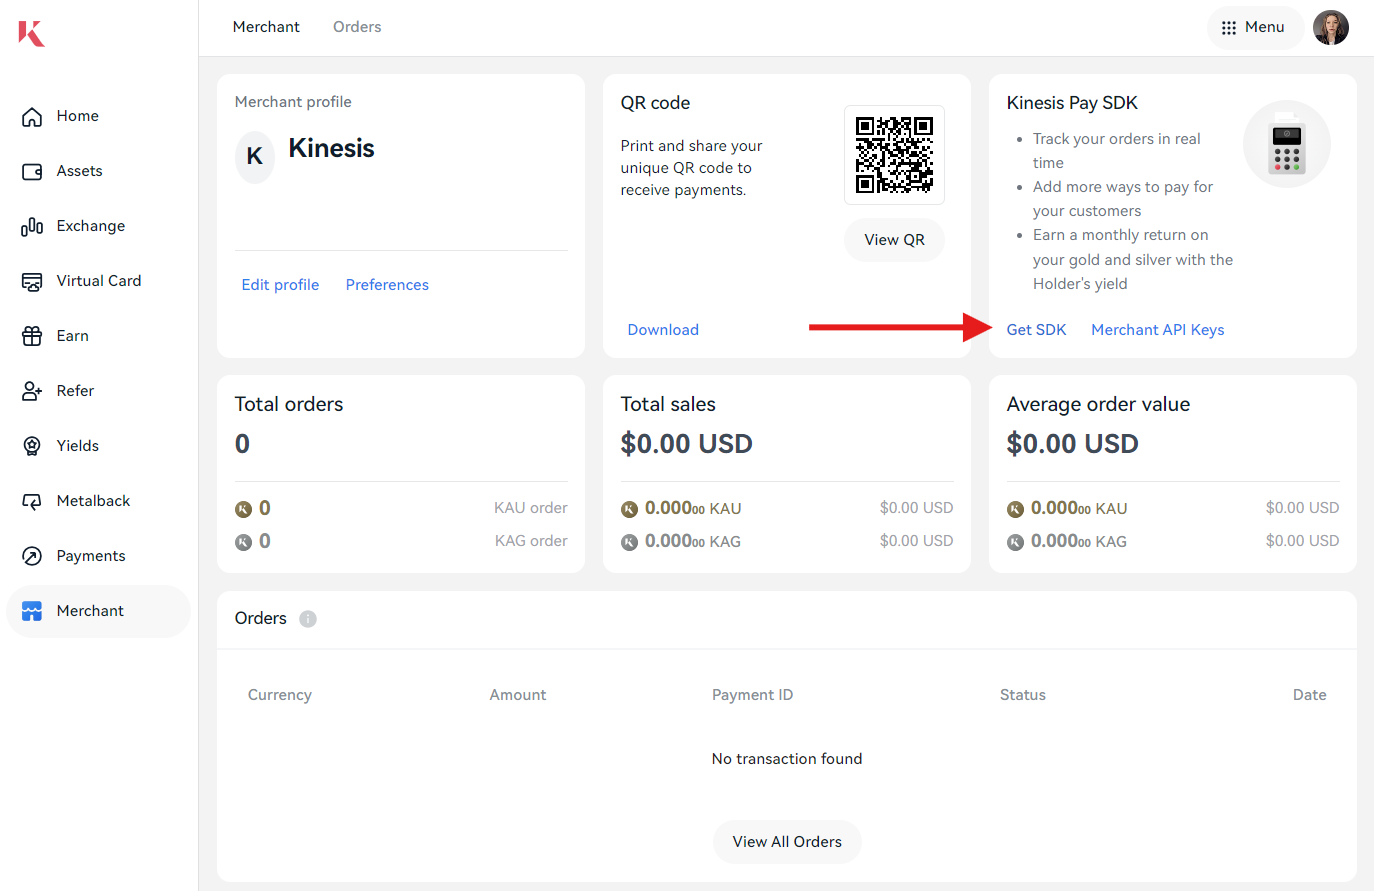Click the KAU coin icon under Total orders
Image resolution: width=1374 pixels, height=891 pixels.
243,509
